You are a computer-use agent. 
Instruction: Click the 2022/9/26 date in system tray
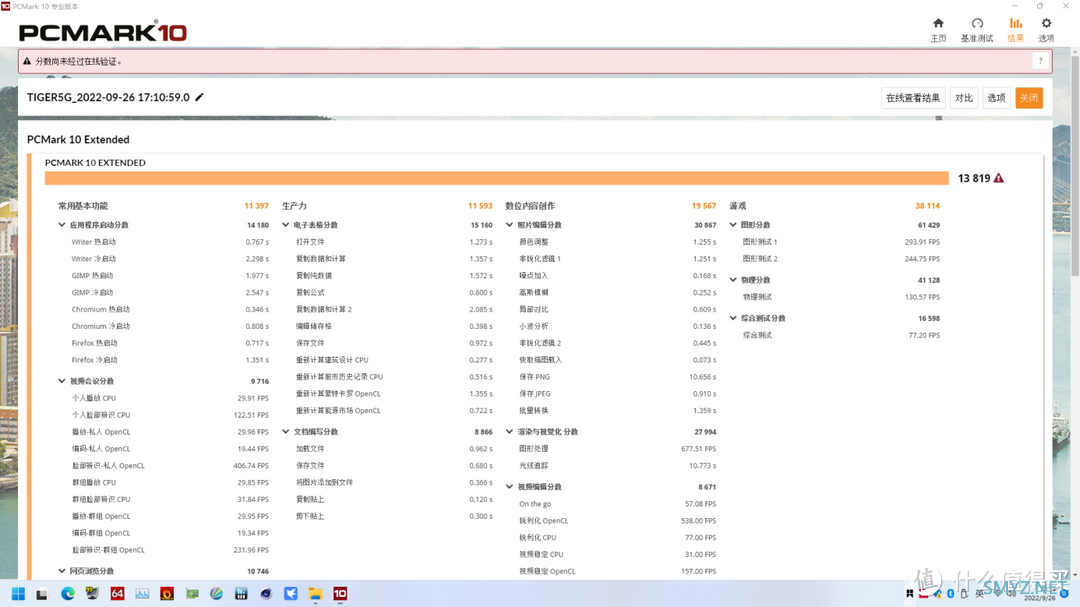tap(1039, 598)
